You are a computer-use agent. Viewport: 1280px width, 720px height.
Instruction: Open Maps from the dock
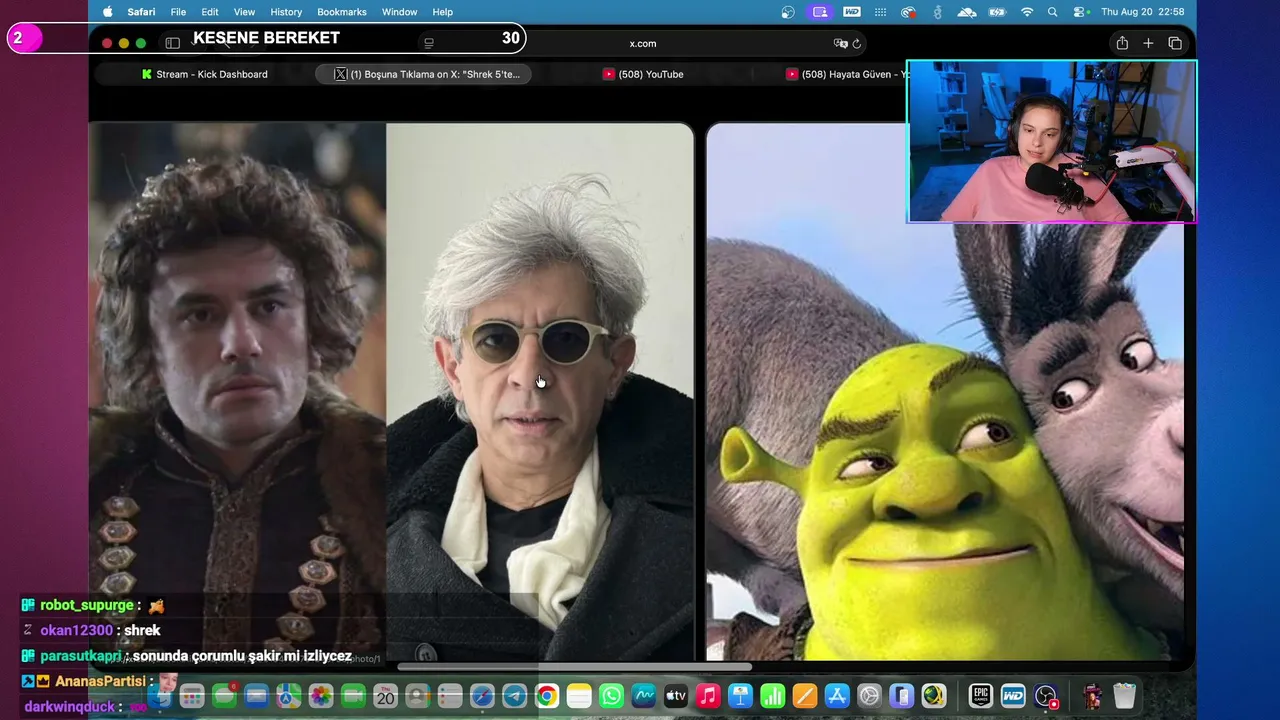pyautogui.click(x=288, y=696)
